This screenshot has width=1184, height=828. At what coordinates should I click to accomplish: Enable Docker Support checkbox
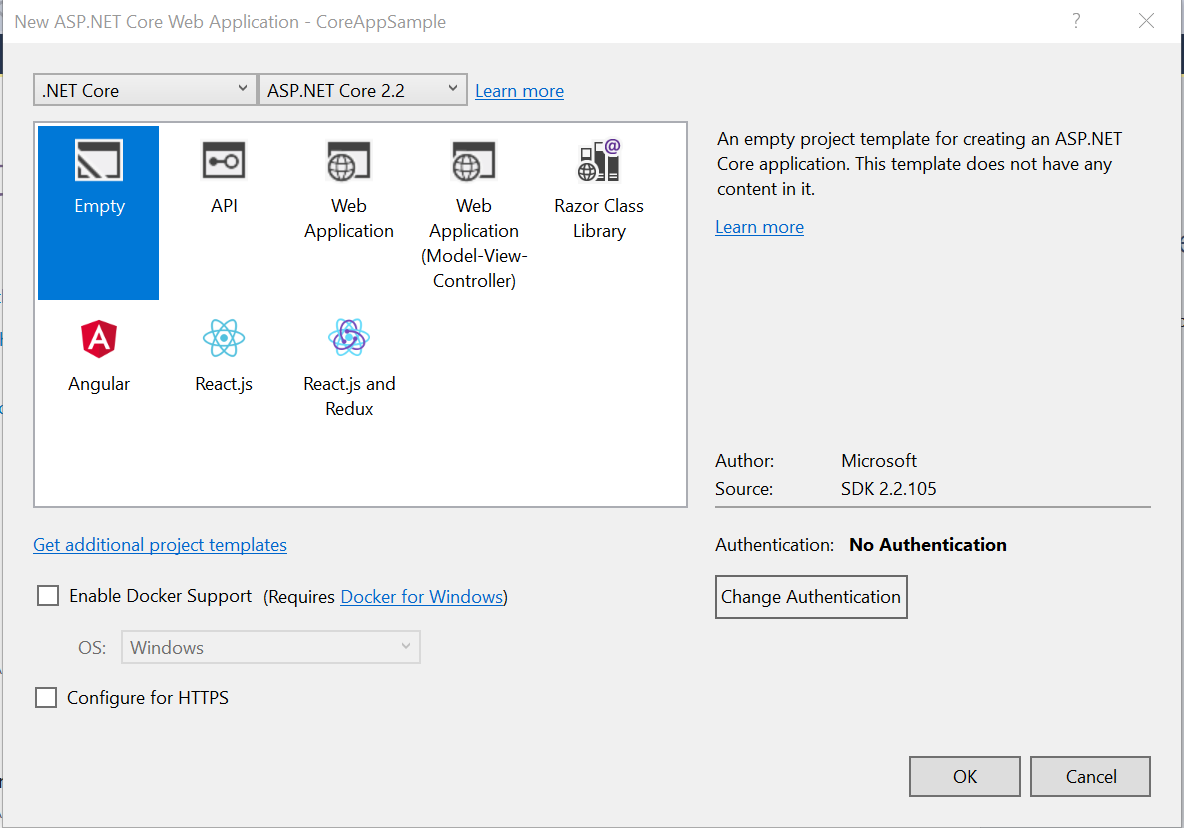(x=48, y=596)
